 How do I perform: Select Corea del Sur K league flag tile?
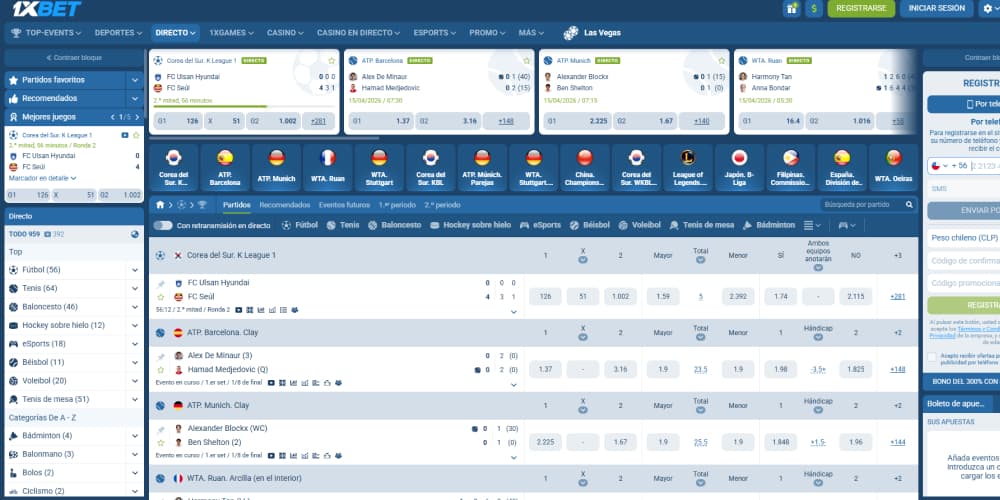173,168
